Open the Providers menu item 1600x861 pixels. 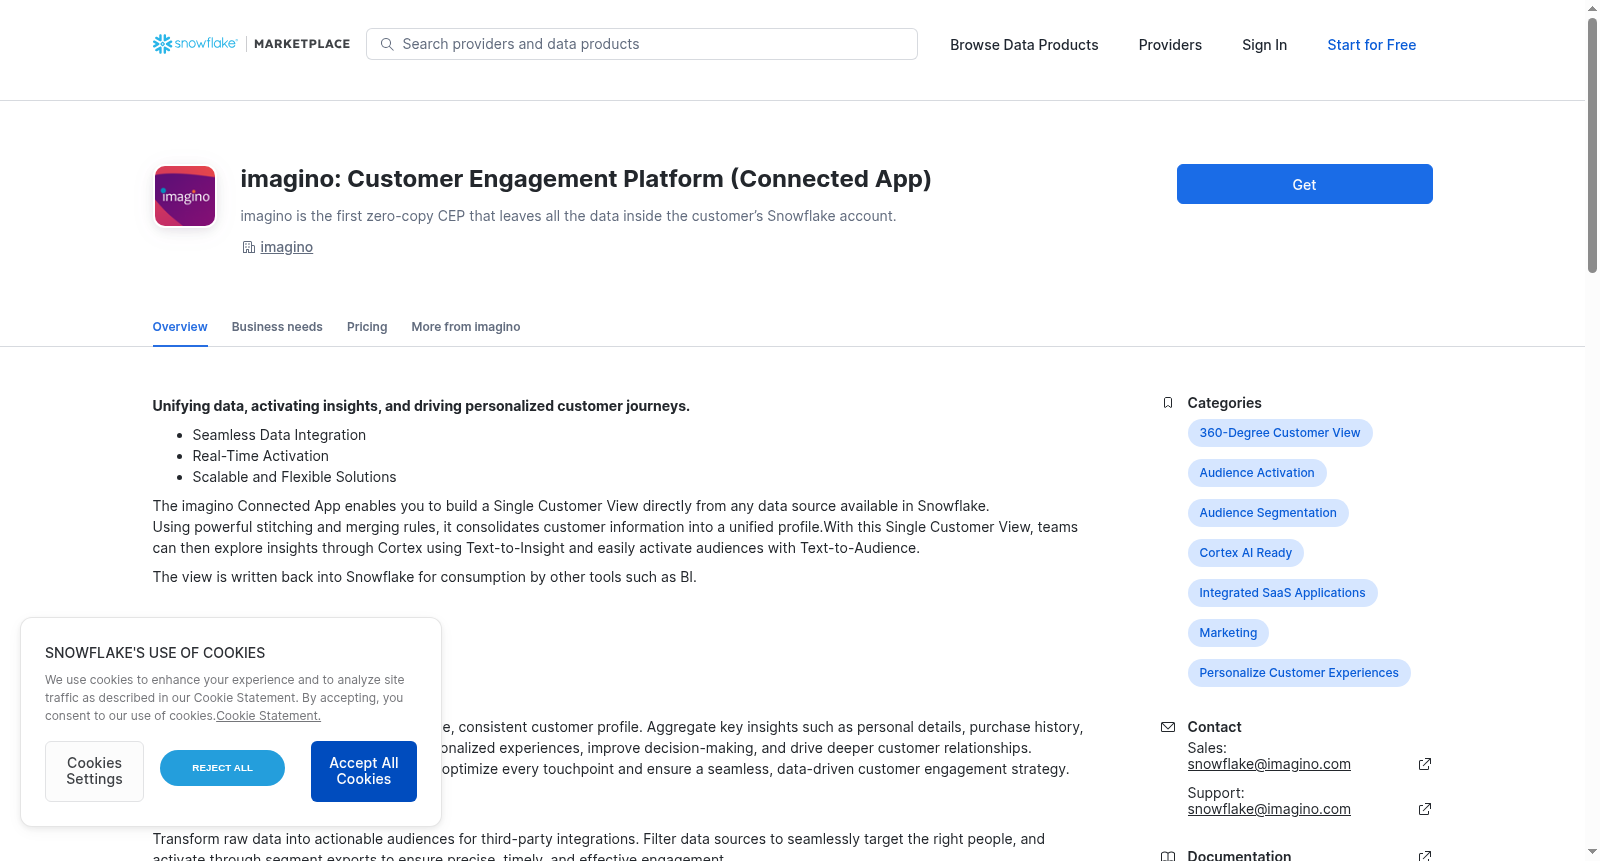(1170, 45)
